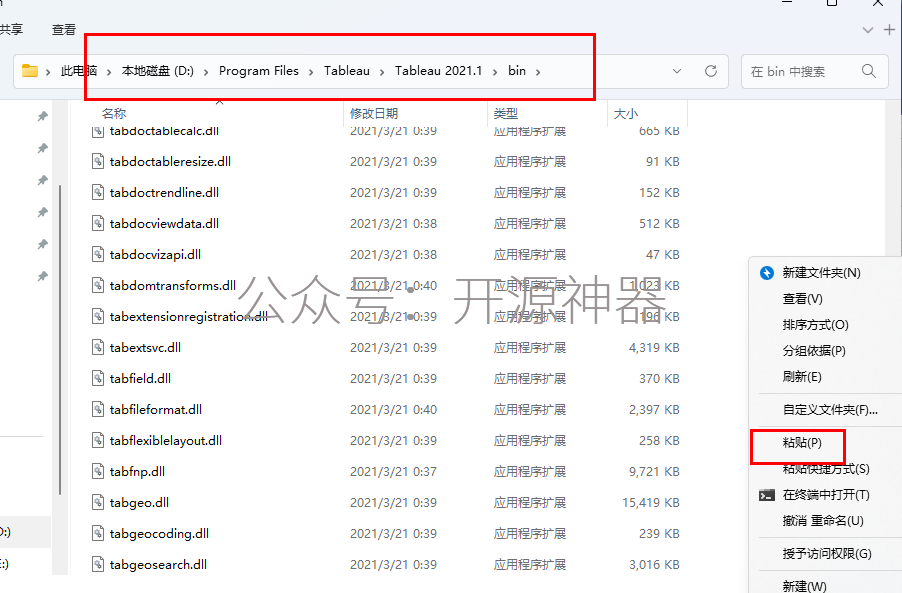Add a new tab with plus icon

889,29
